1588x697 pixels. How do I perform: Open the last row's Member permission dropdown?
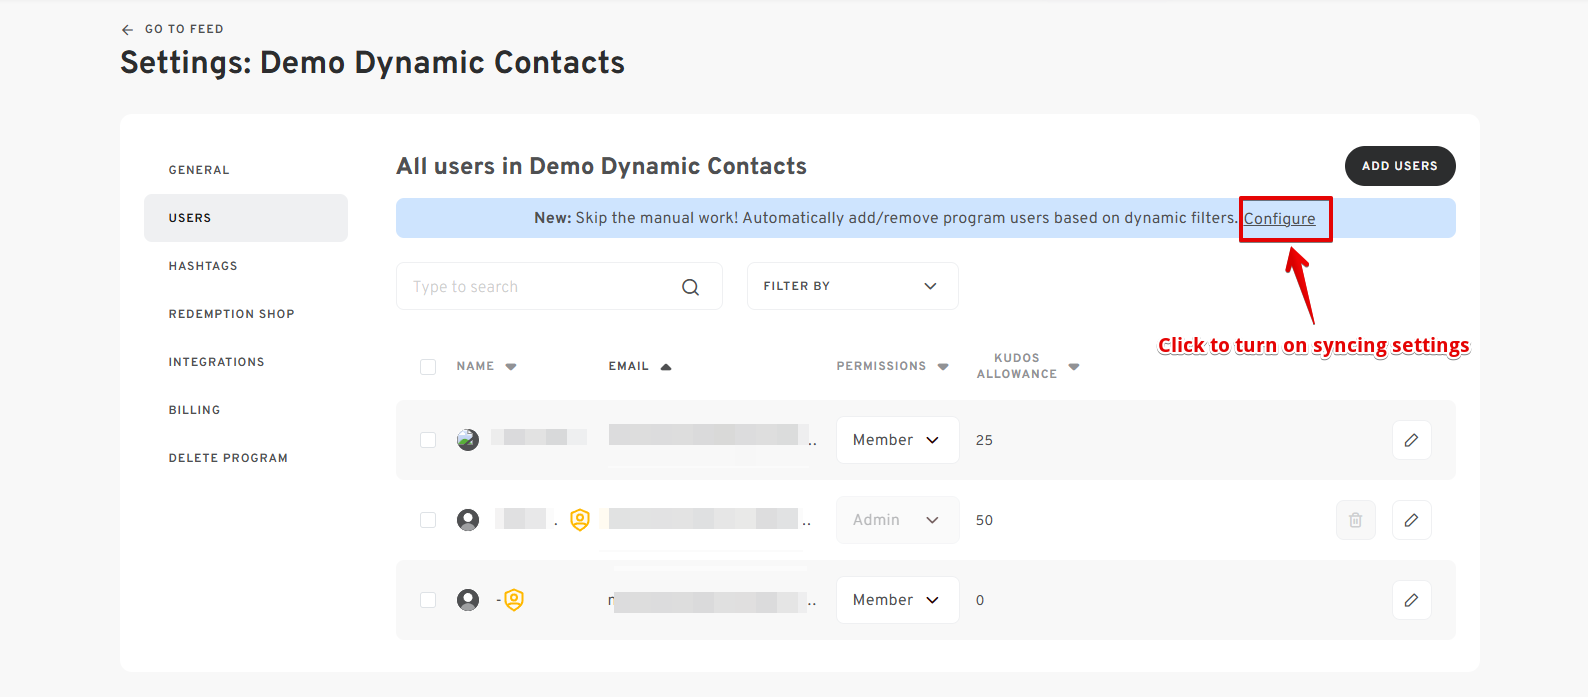897,600
